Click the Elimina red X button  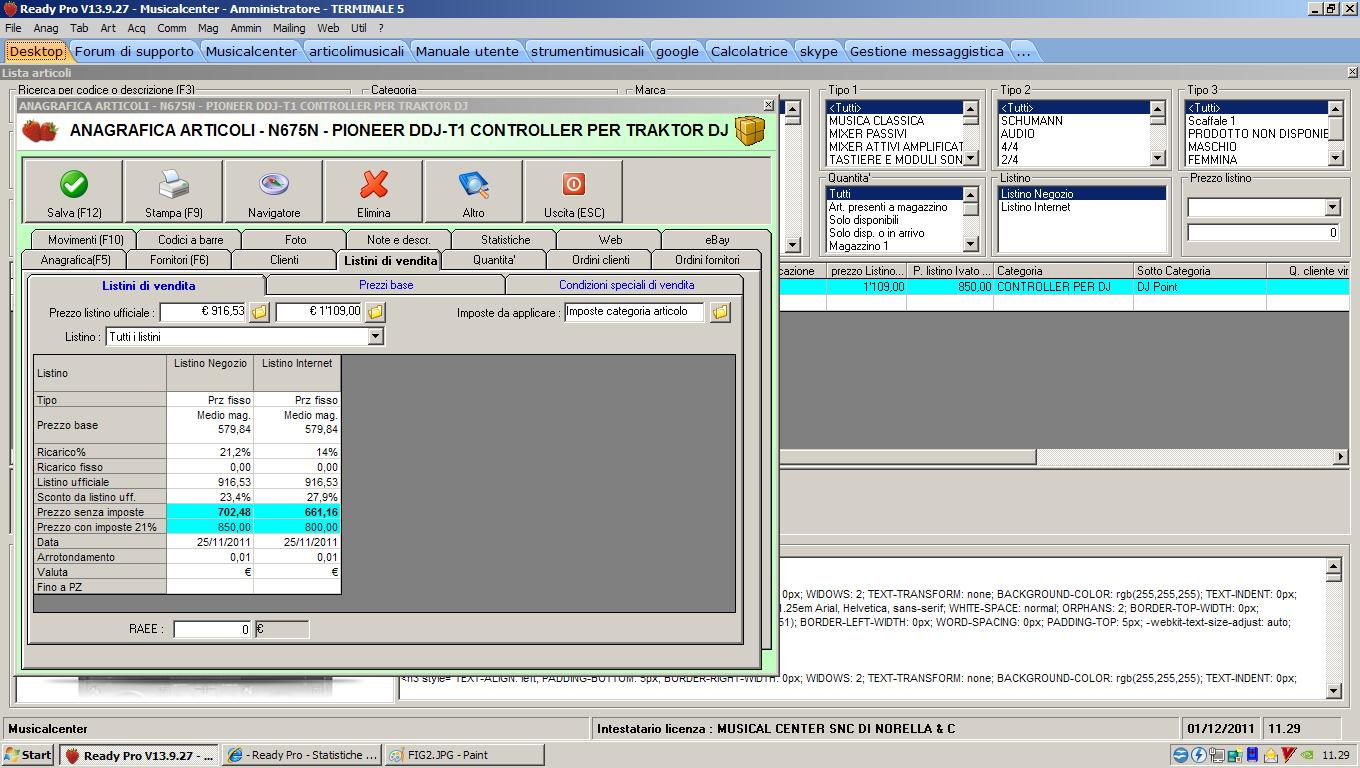374,192
